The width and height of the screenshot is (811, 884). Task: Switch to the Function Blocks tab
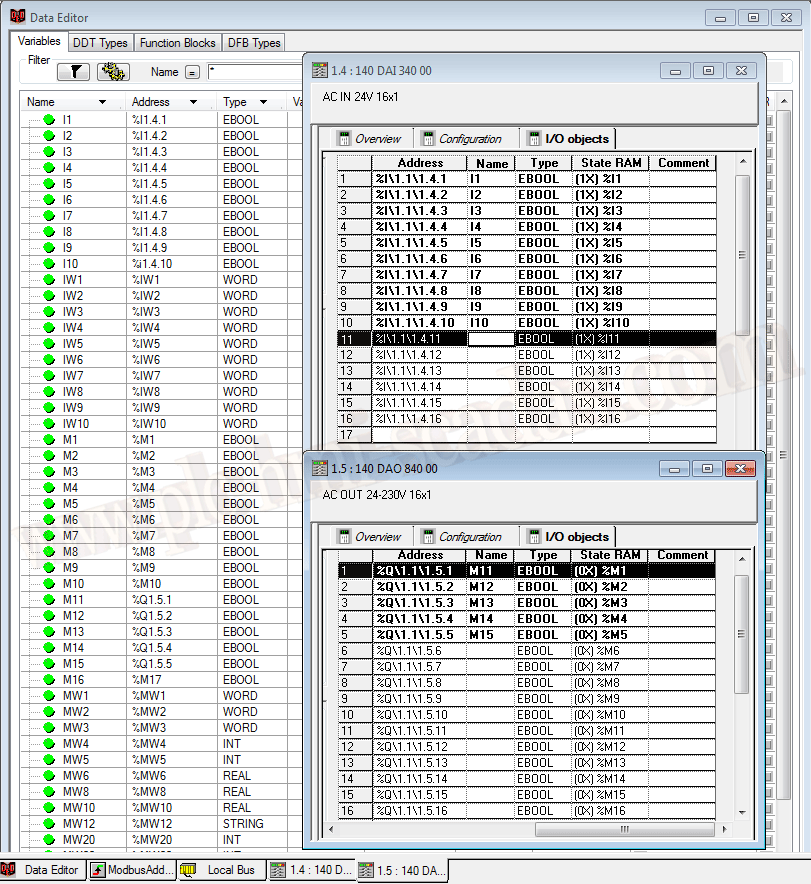pyautogui.click(x=177, y=43)
